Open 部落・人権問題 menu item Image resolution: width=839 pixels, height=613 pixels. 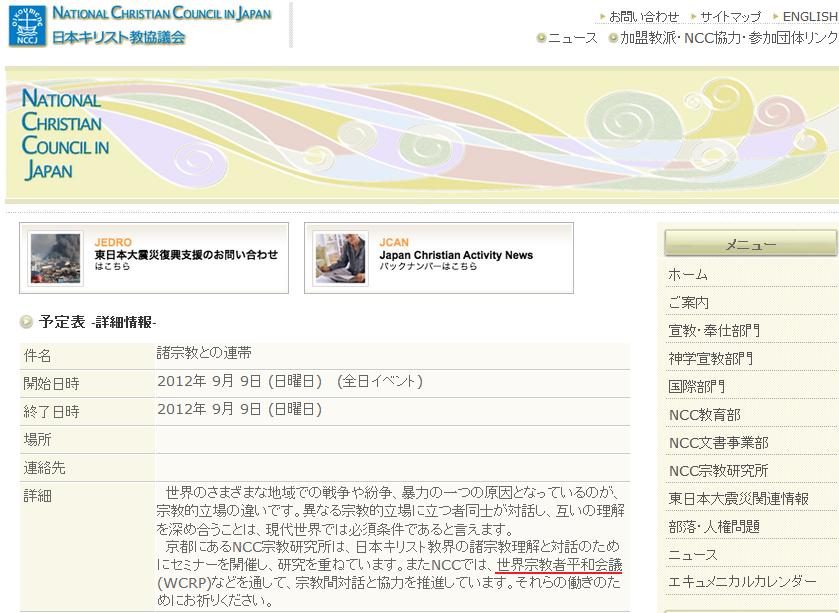[714, 526]
